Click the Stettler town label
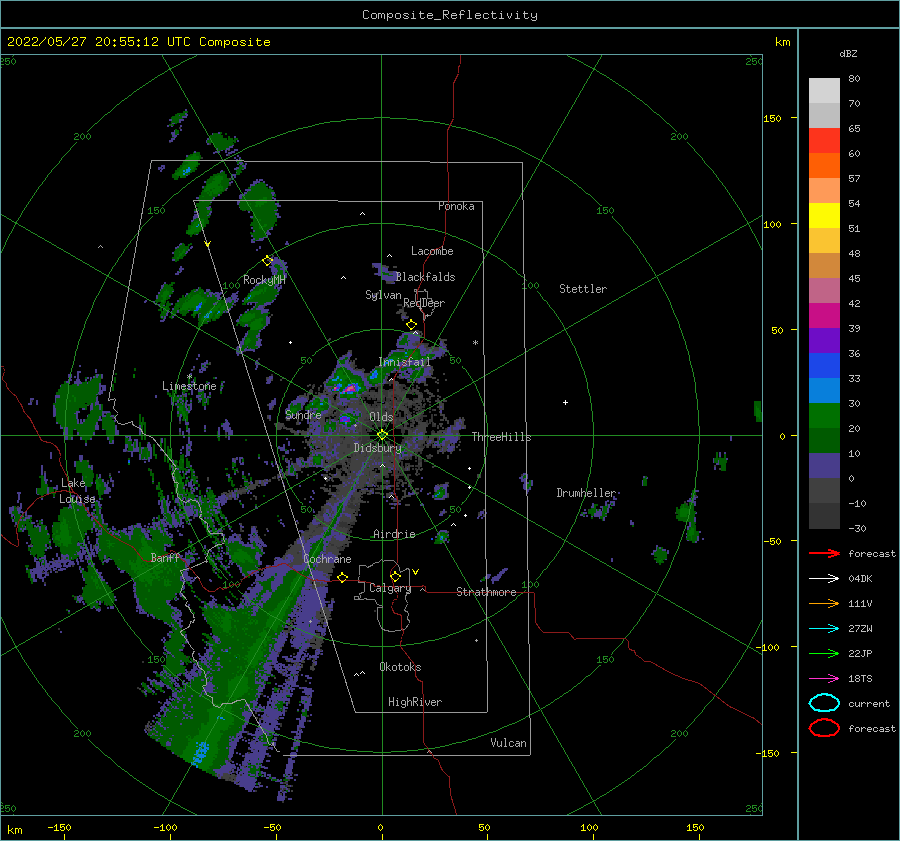The height and width of the screenshot is (841, 900). tap(583, 289)
